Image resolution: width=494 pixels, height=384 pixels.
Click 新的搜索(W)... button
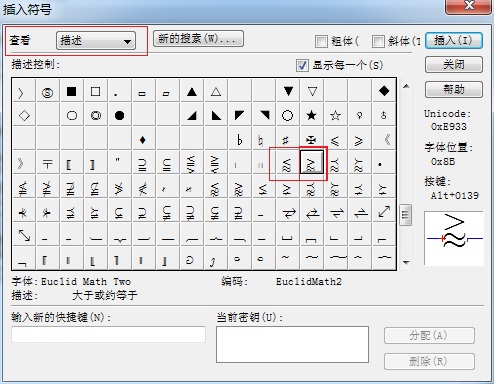[198, 39]
